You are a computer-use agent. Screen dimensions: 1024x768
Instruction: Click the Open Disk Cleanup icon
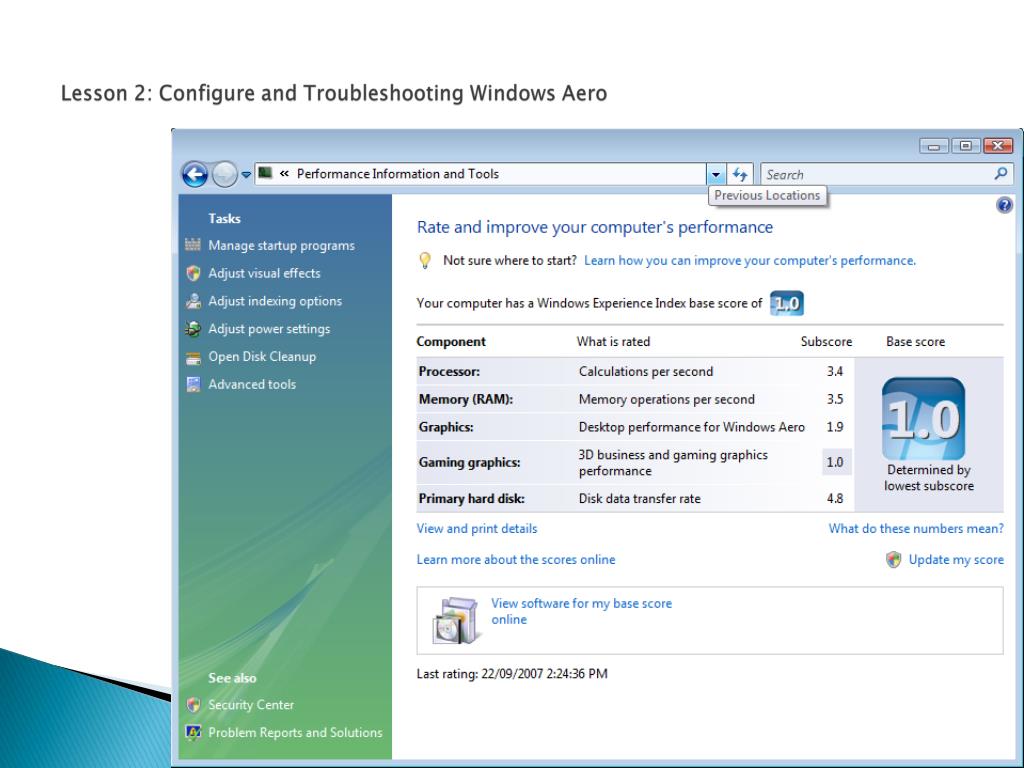click(x=193, y=357)
